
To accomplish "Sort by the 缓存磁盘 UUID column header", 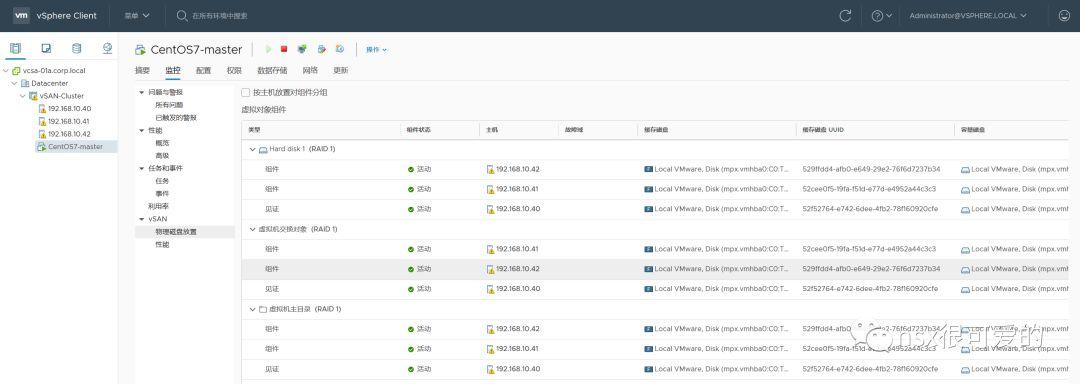I will [822, 129].
